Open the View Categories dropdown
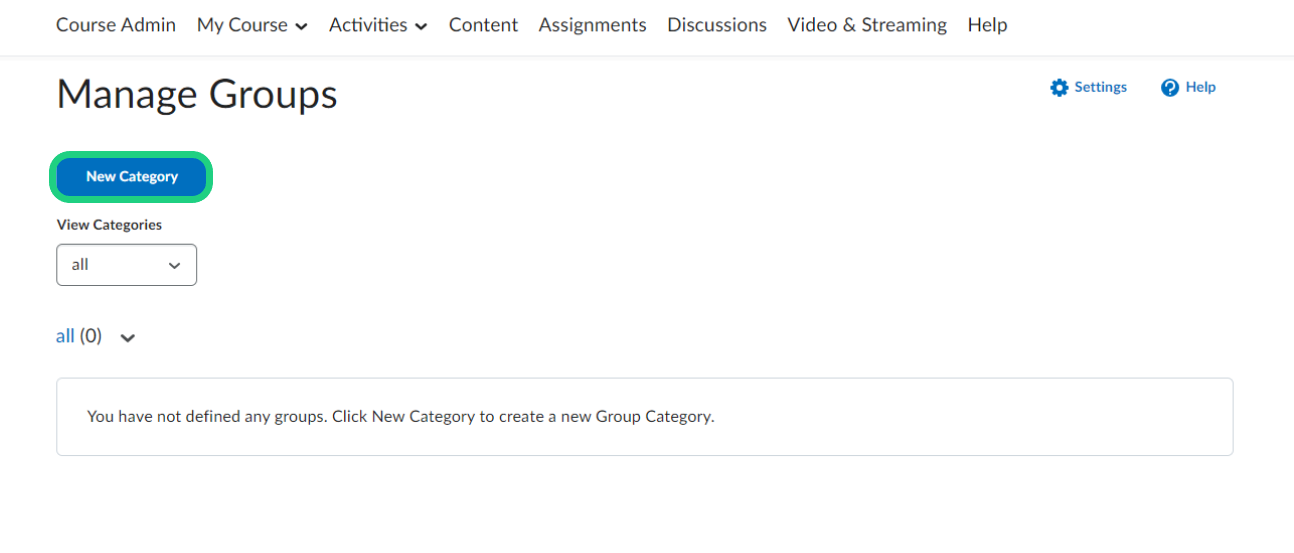1294x553 pixels. (126, 265)
